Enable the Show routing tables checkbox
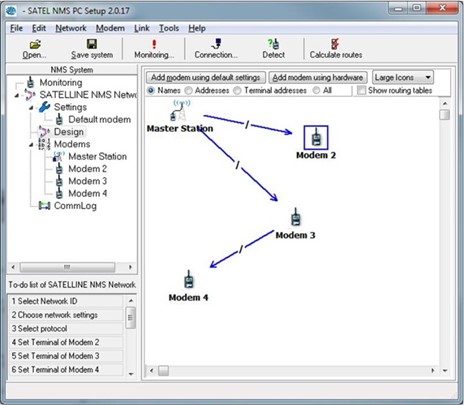 click(361, 90)
